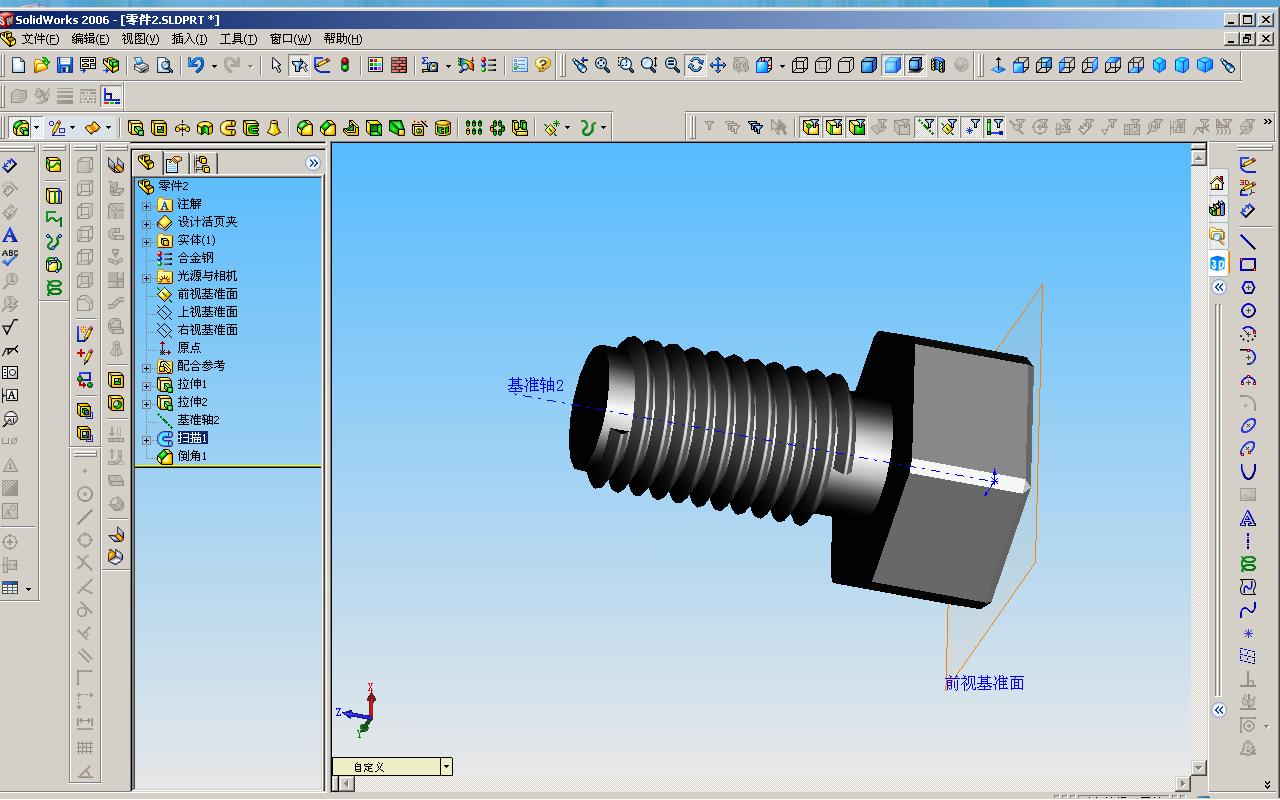Click the Section View icon
The image size is (1280, 800).
tap(937, 65)
